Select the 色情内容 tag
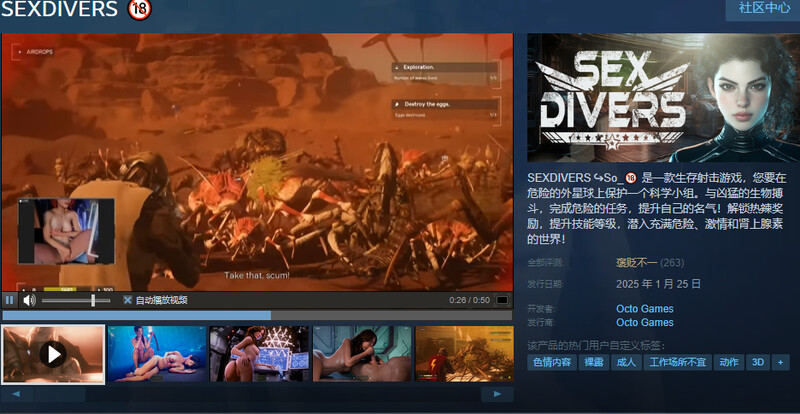The image size is (800, 414). (x=552, y=362)
